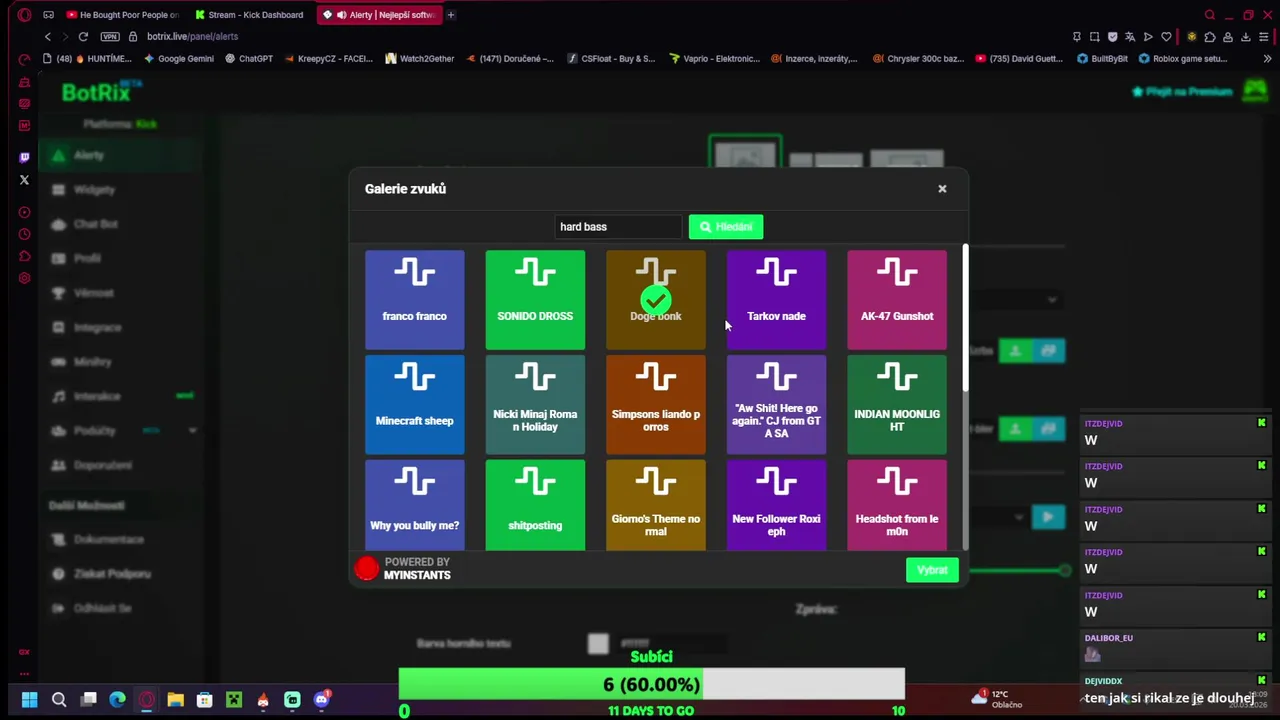Launch Minecraft from the taskbar
The image size is (1280, 720).
(x=234, y=700)
